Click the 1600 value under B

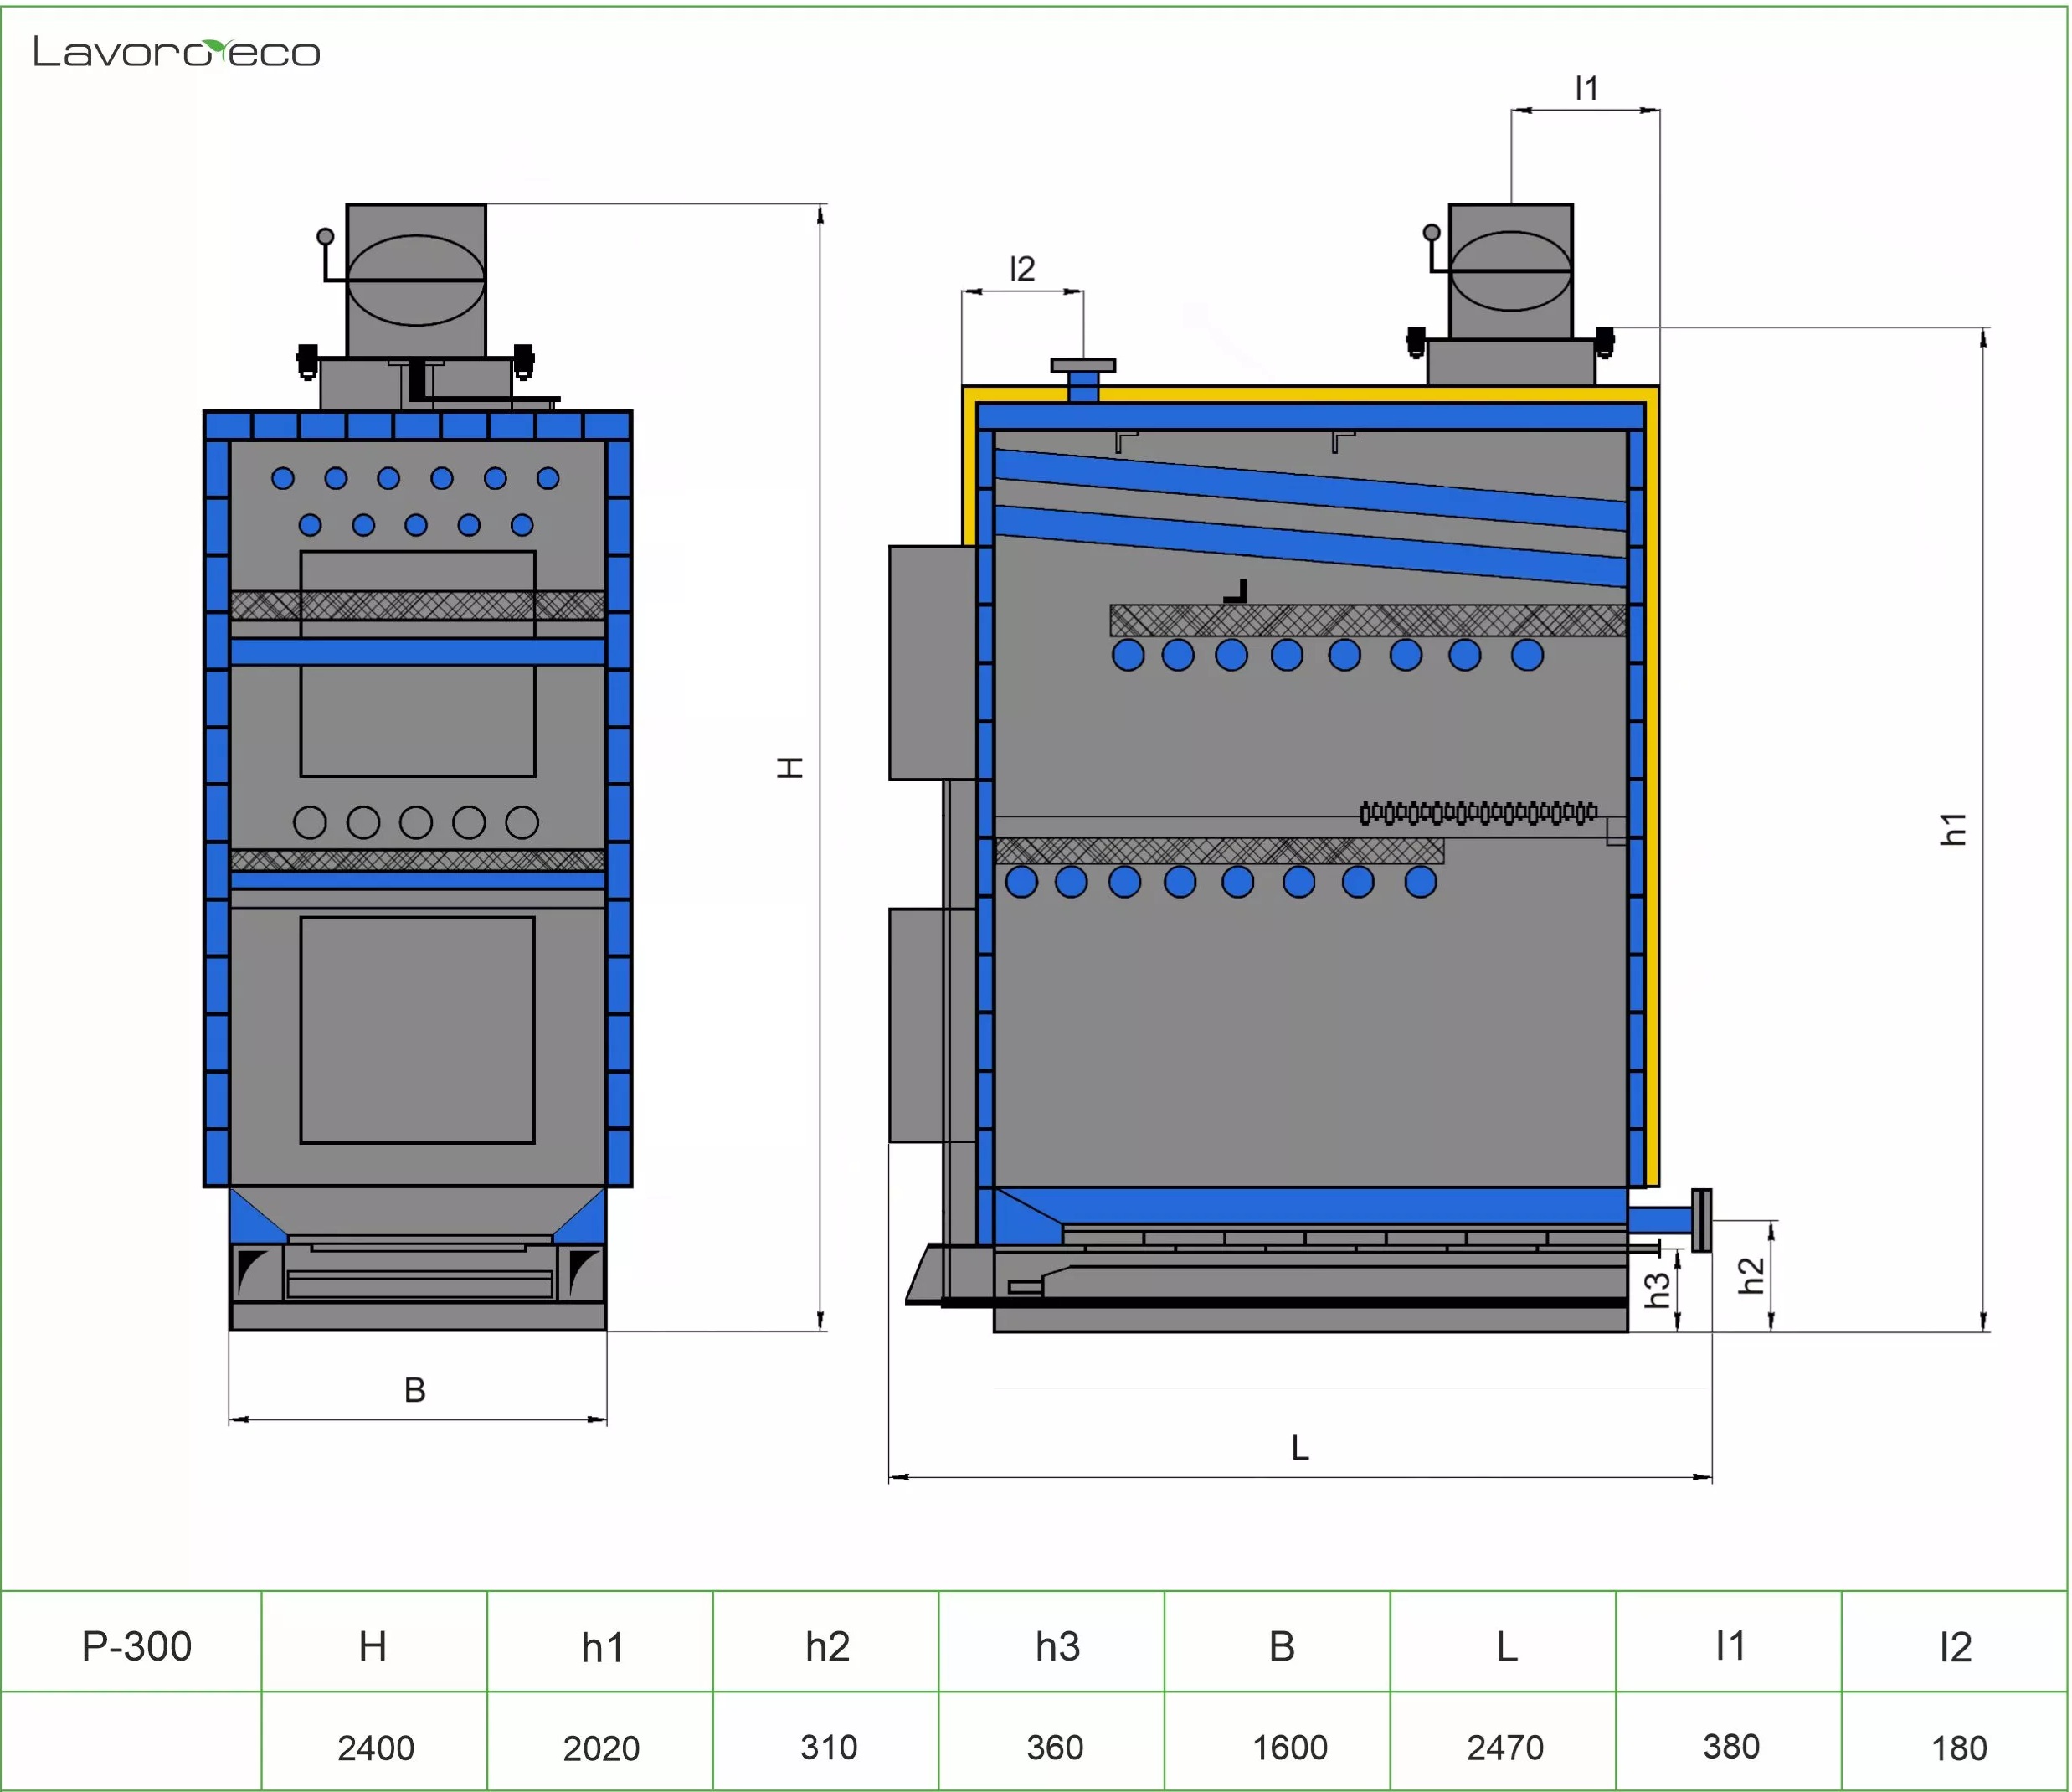[1290, 1748]
